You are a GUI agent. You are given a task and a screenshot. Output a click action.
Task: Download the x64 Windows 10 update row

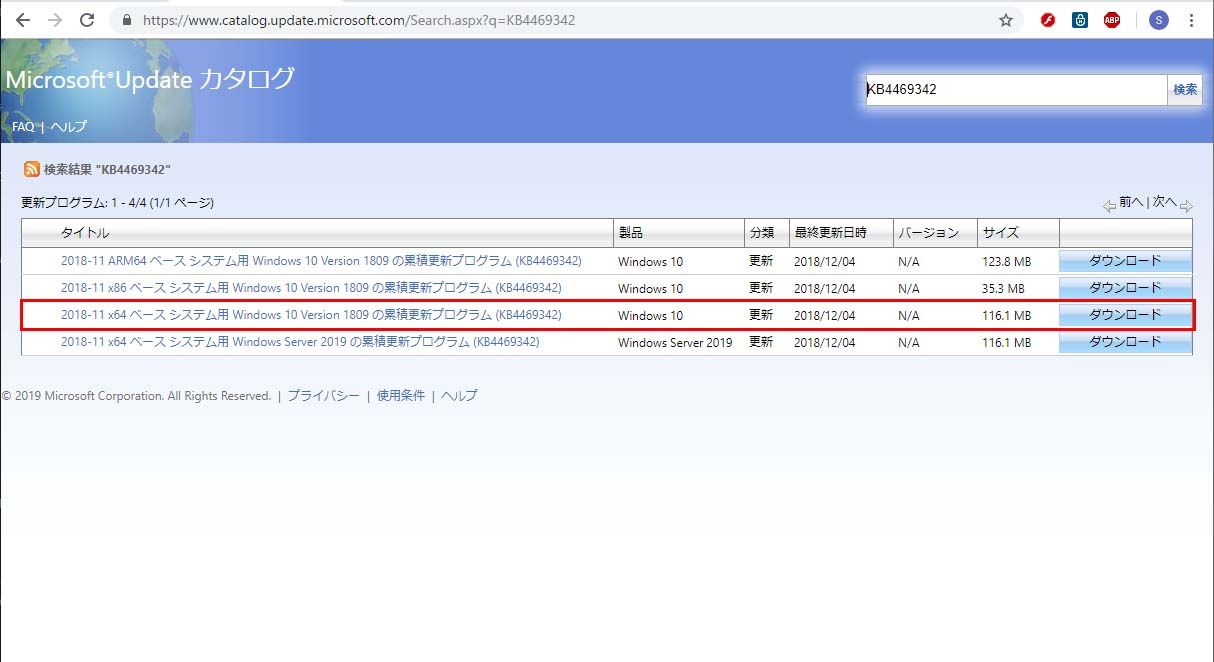click(x=1125, y=315)
